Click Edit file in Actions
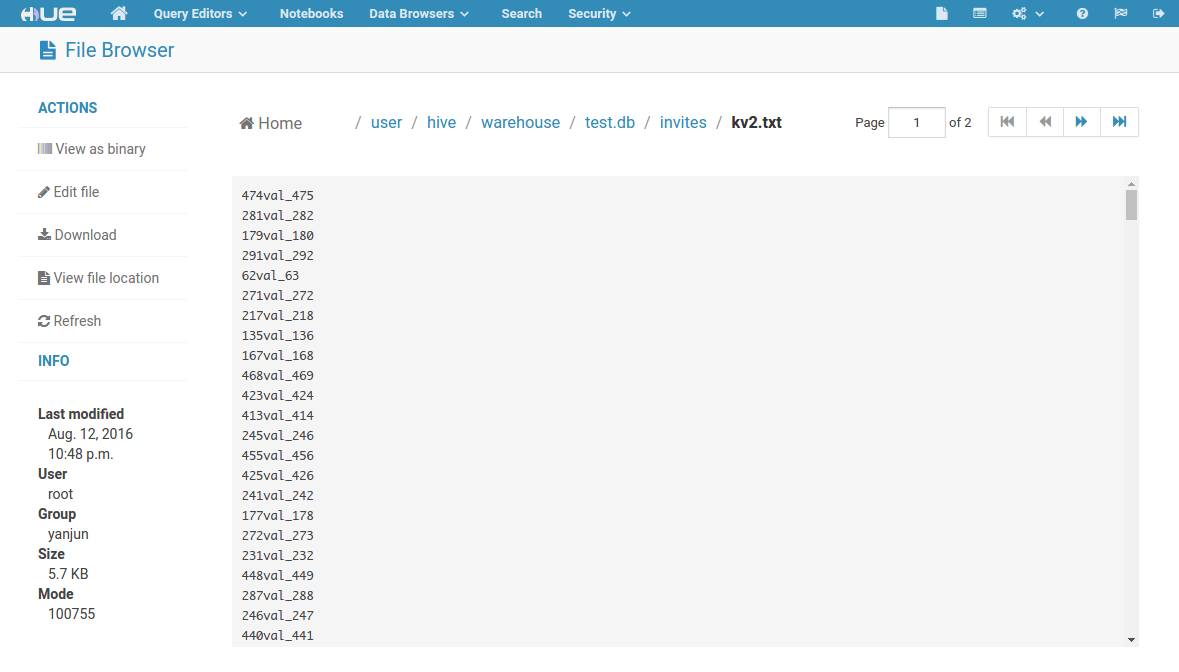Image resolution: width=1179 pixels, height=672 pixels. coord(69,192)
